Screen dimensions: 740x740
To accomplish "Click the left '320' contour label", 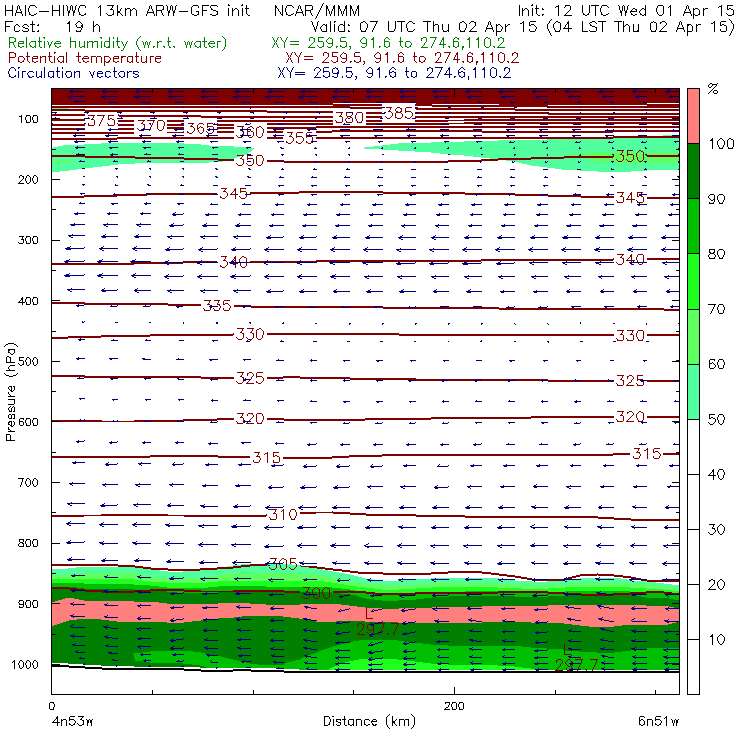I will 250,419.
